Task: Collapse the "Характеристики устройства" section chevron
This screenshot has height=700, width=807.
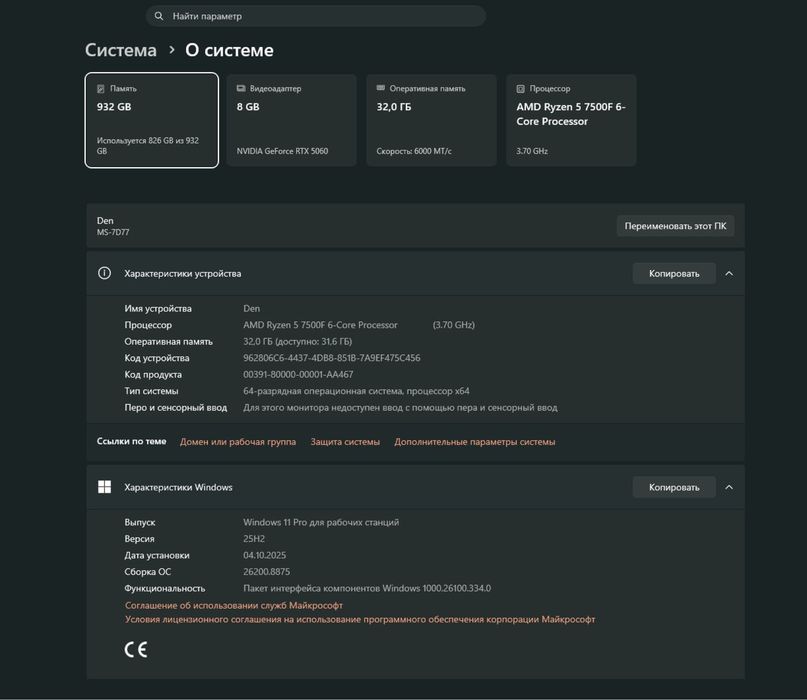Action: (x=729, y=273)
